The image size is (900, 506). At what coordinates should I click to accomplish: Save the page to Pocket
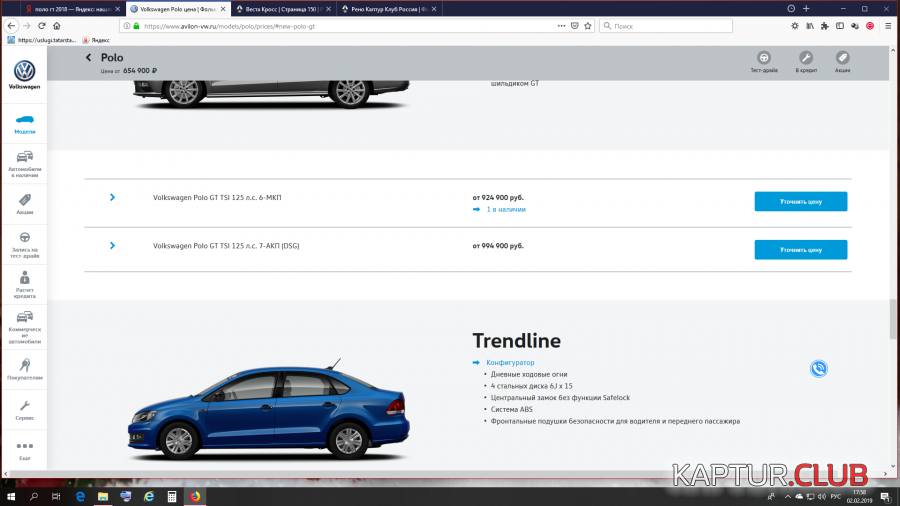575,26
